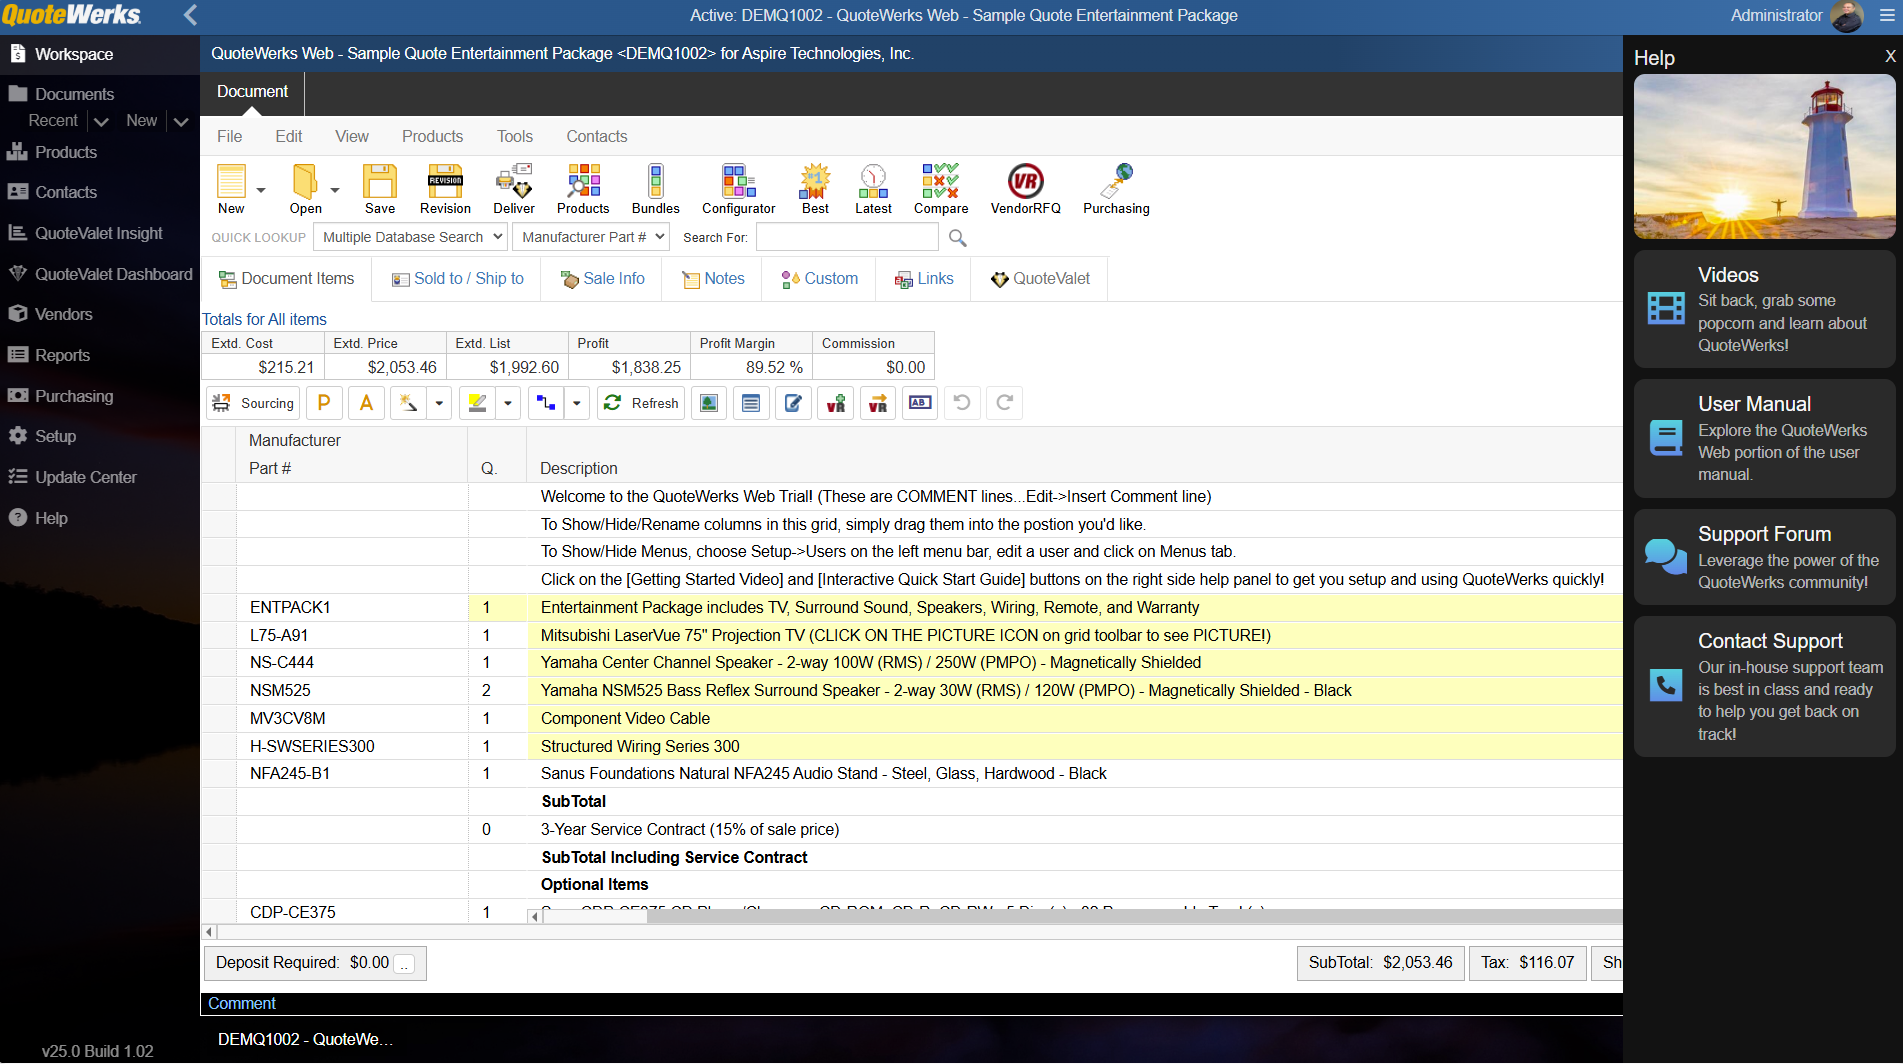
Task: Open the Products menu
Action: (432, 136)
